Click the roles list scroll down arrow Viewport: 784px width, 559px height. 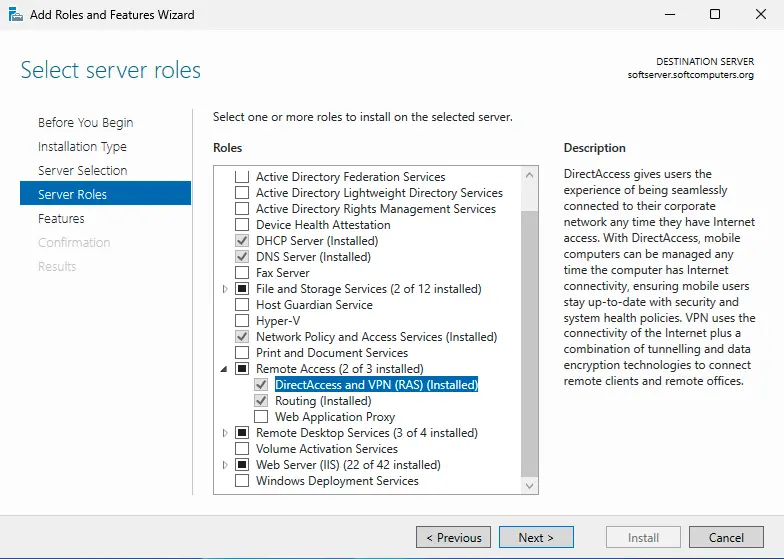coord(530,485)
